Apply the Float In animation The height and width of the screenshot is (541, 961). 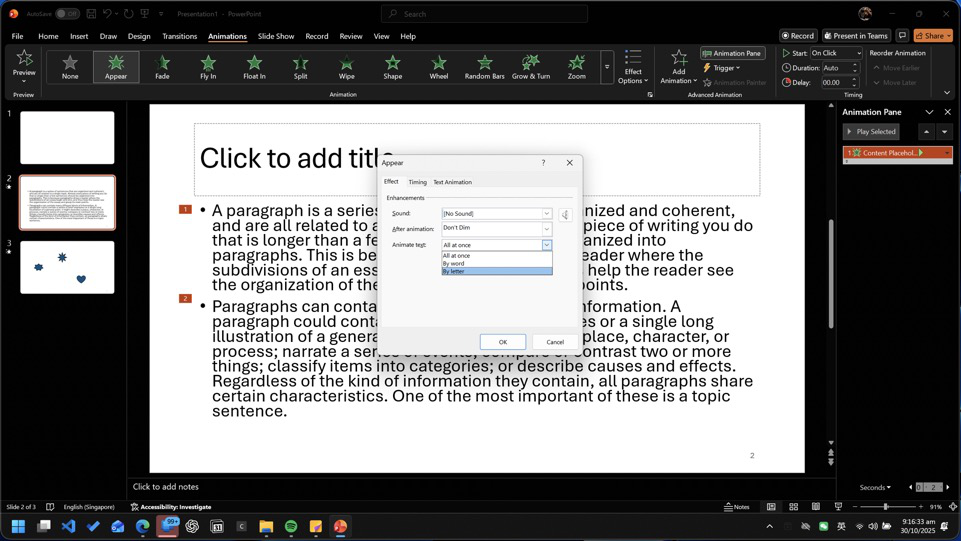tap(254, 67)
